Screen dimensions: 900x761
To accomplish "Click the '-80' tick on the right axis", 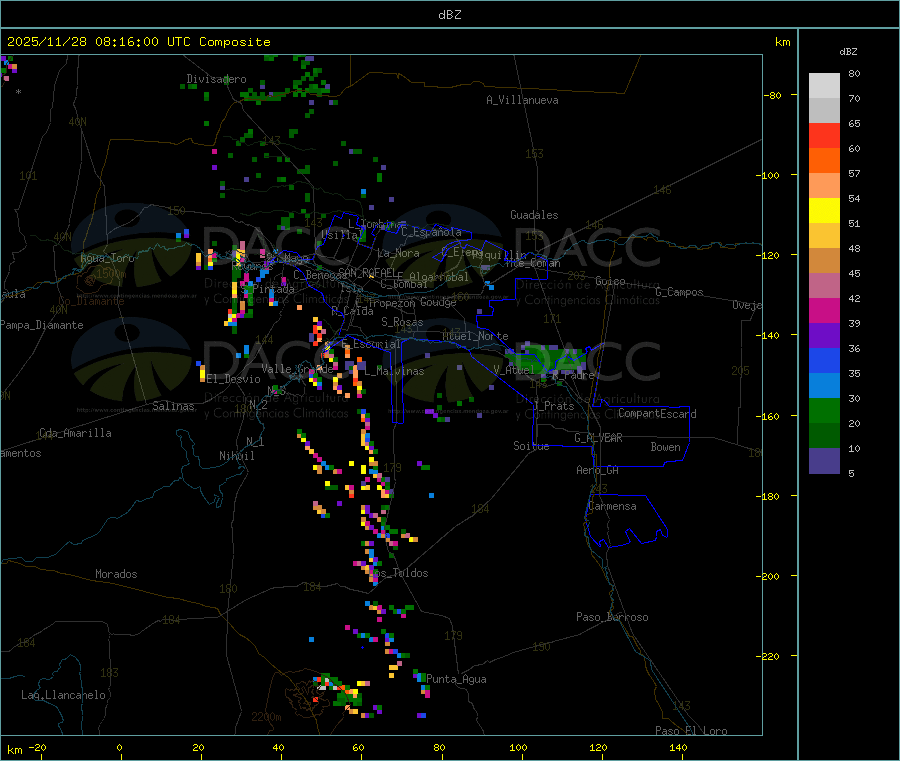I will point(773,95).
